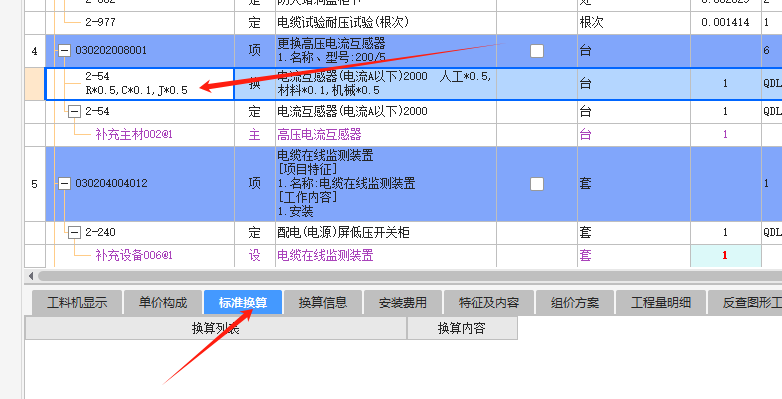The width and height of the screenshot is (782, 399).
Task: Collapse the 2-54 定 sub-item node
Action: [x=74, y=111]
